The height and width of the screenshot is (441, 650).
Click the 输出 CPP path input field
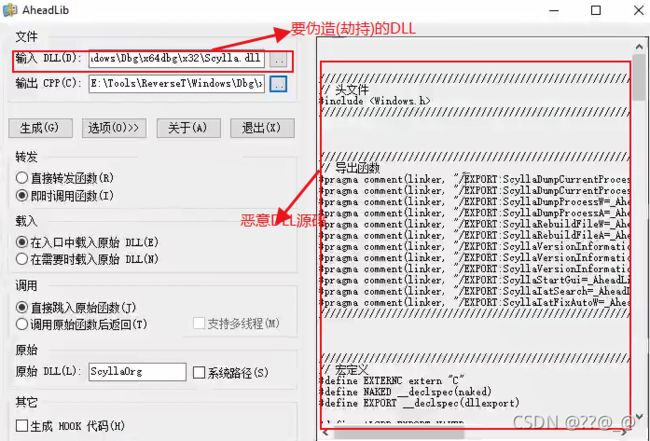tap(177, 84)
